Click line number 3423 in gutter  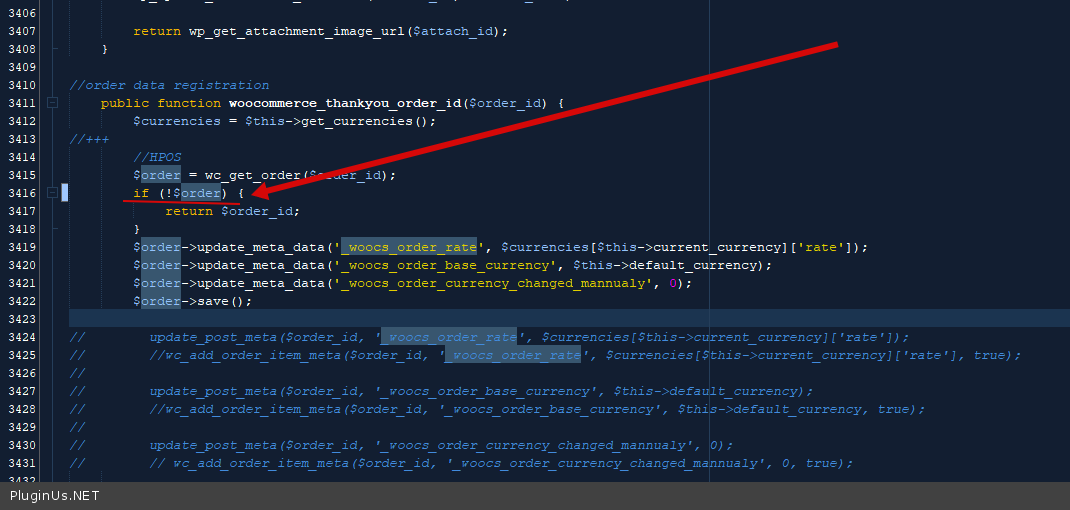click(21, 319)
